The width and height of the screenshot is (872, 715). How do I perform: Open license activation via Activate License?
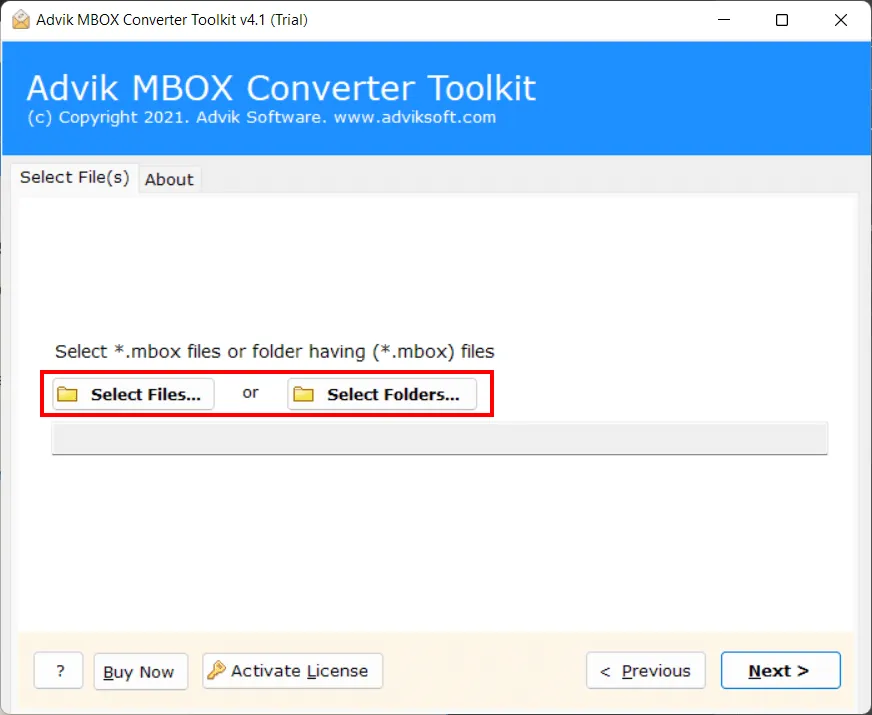tap(292, 670)
